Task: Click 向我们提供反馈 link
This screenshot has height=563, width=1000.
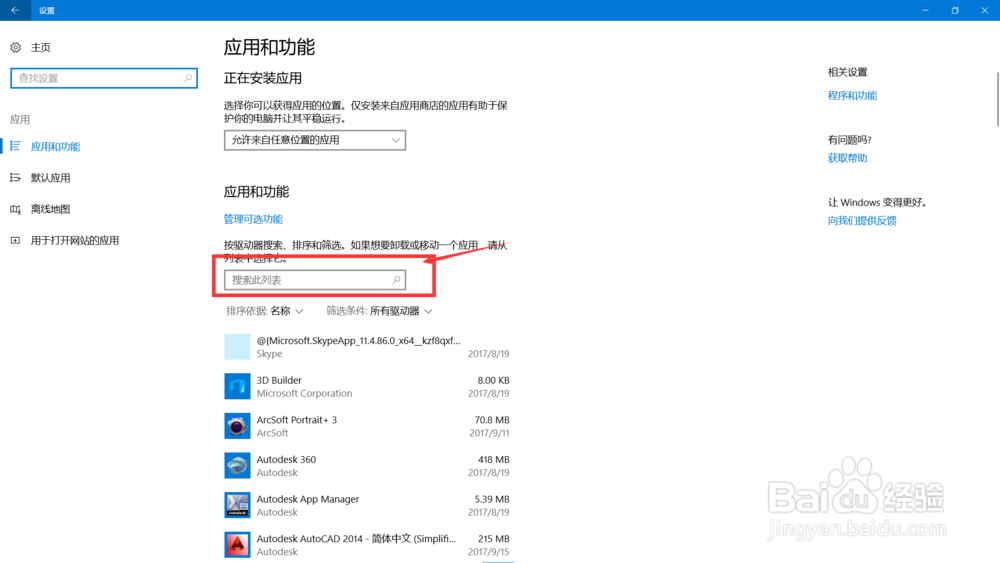Action: (x=862, y=220)
